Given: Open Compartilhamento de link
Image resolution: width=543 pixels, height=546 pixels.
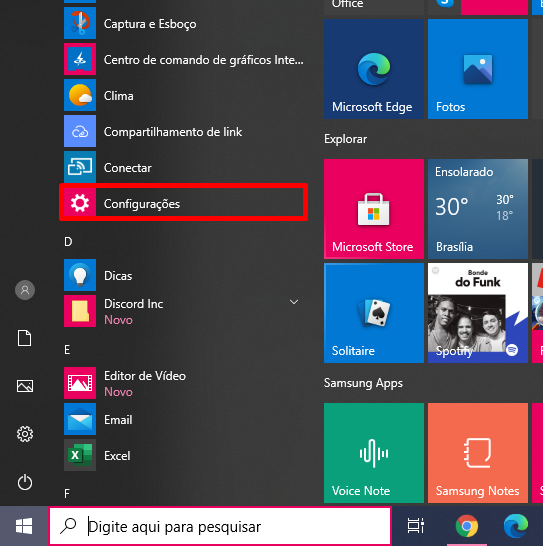Looking at the screenshot, I should pyautogui.click(x=184, y=132).
